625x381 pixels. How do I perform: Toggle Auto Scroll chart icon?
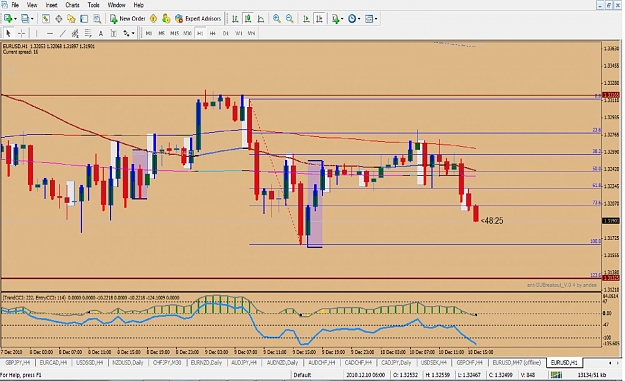click(306, 19)
